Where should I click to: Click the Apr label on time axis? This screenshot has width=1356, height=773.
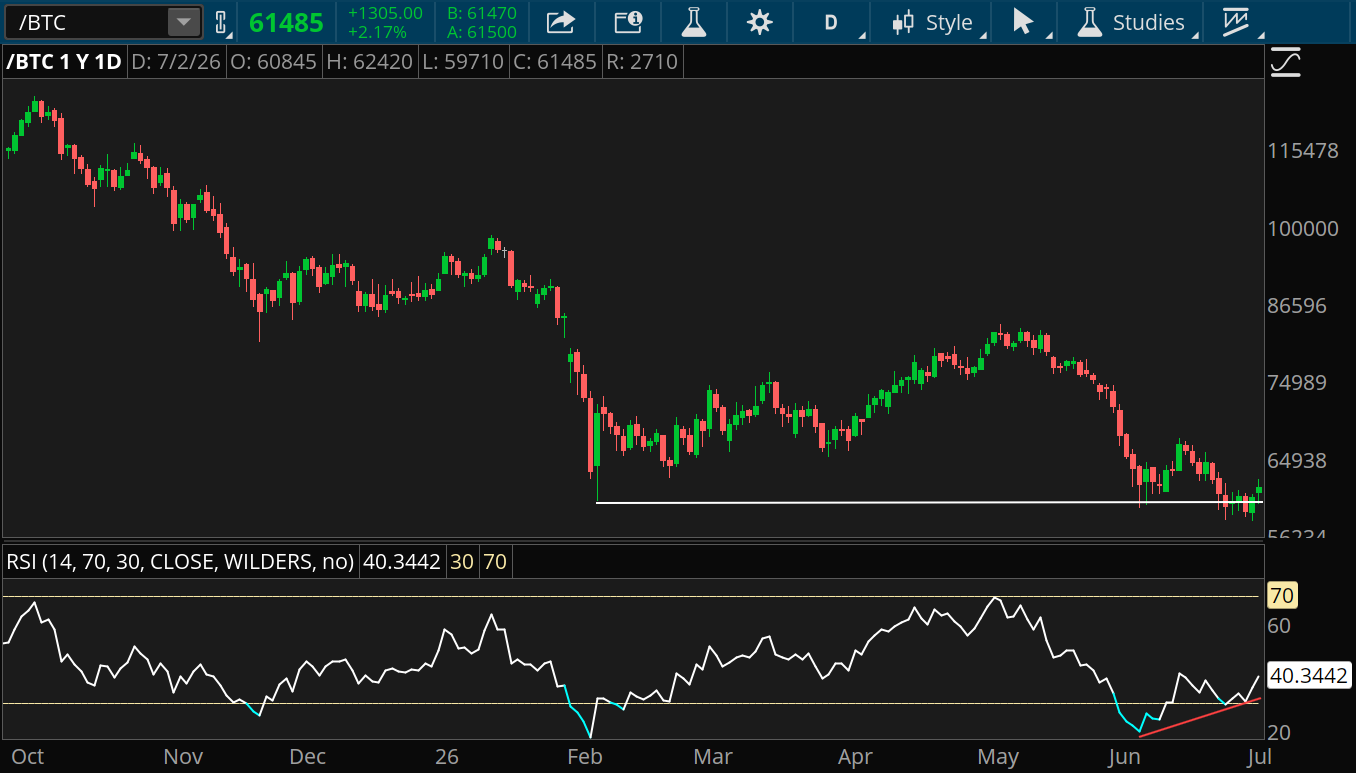click(x=855, y=757)
